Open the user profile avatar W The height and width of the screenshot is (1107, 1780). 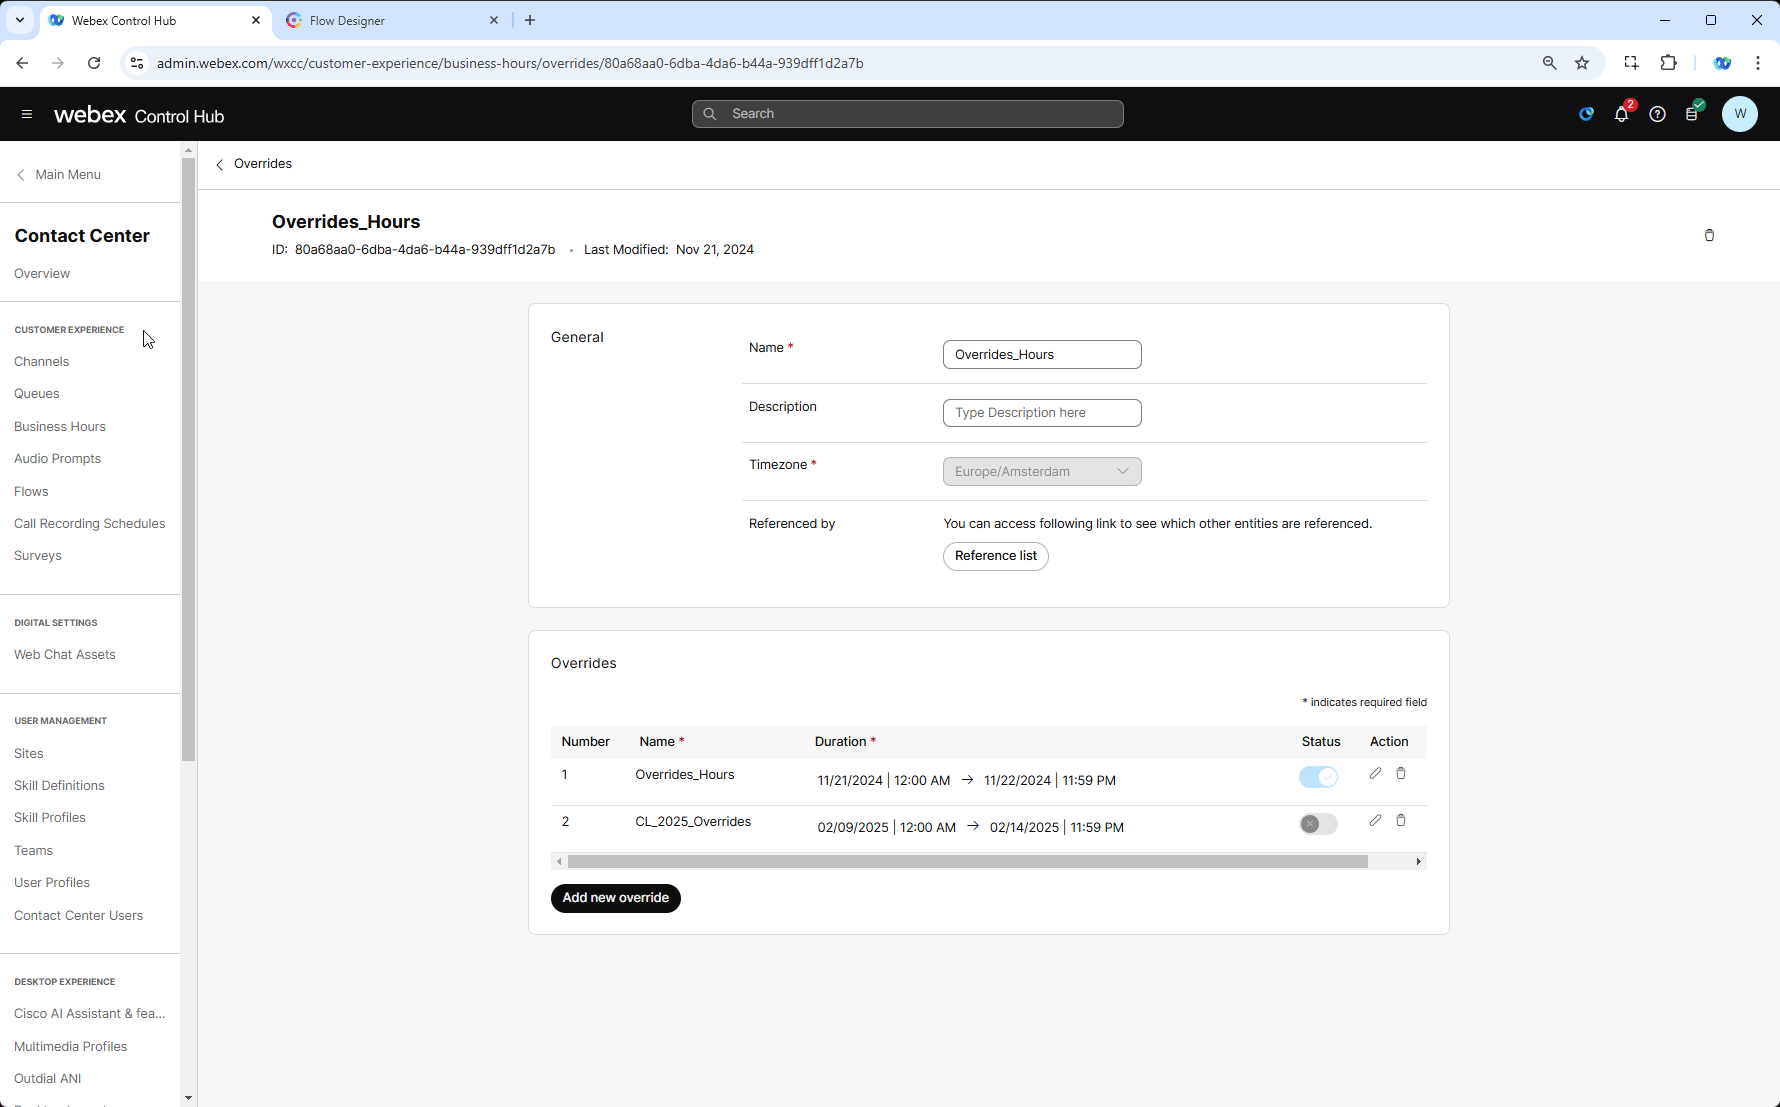tap(1740, 114)
